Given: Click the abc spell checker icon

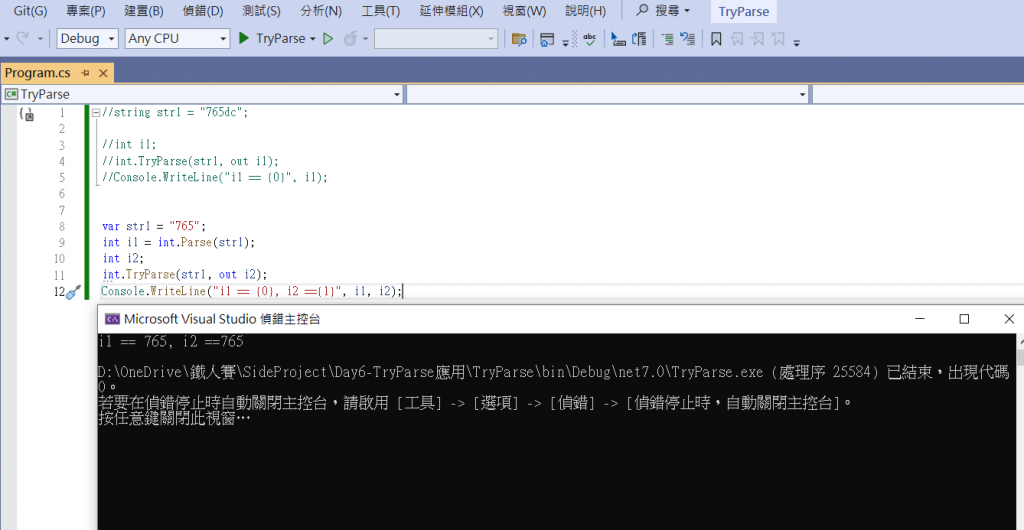Looking at the screenshot, I should [590, 39].
